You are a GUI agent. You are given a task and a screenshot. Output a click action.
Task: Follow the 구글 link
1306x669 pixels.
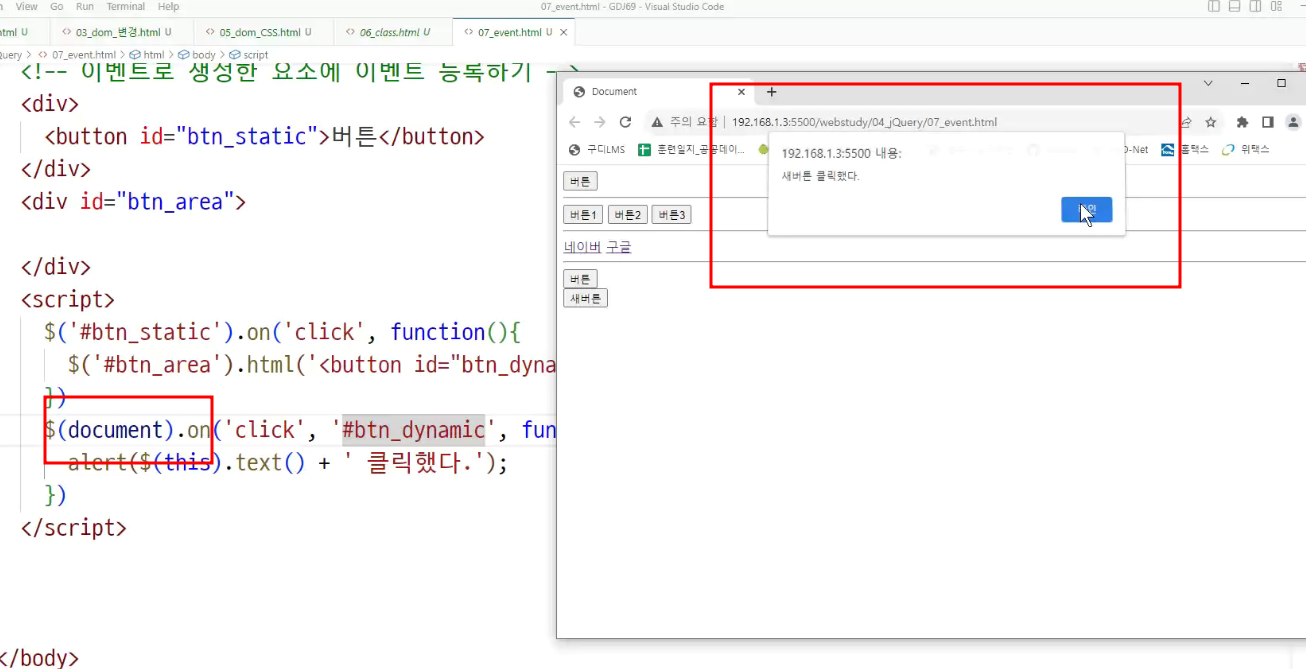(x=619, y=247)
